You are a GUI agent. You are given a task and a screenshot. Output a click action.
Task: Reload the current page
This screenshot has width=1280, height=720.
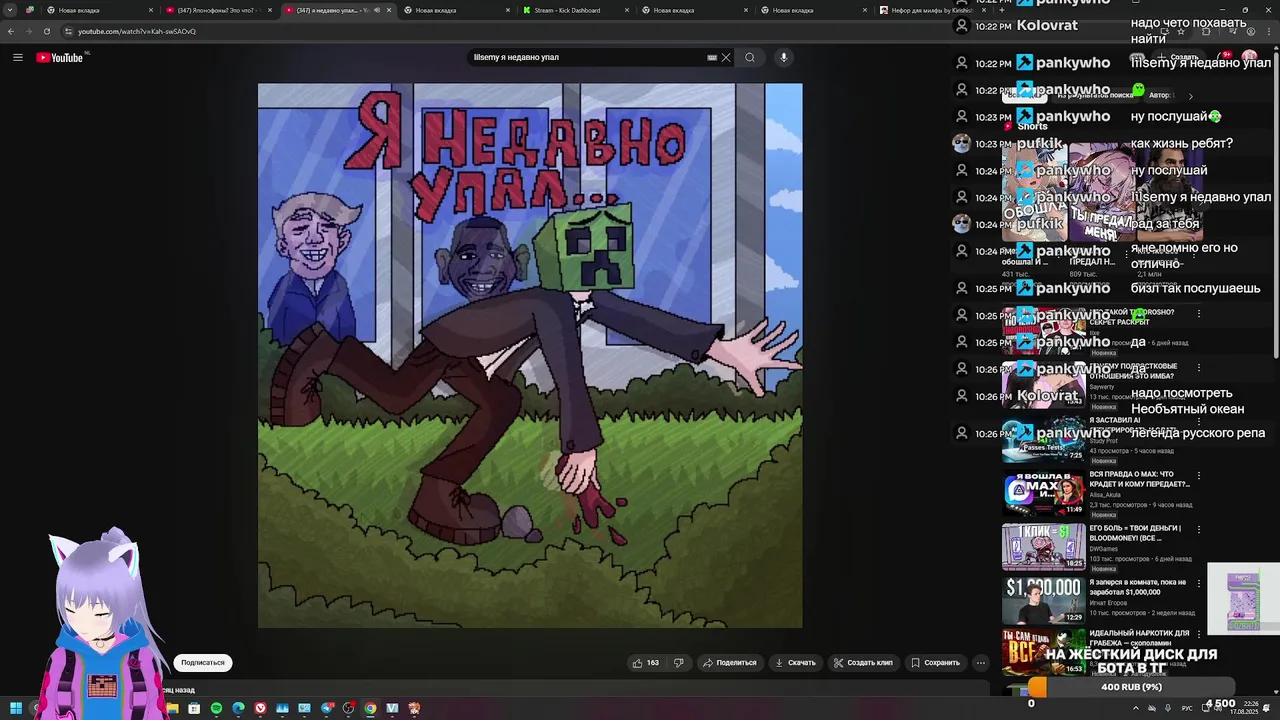(47, 31)
